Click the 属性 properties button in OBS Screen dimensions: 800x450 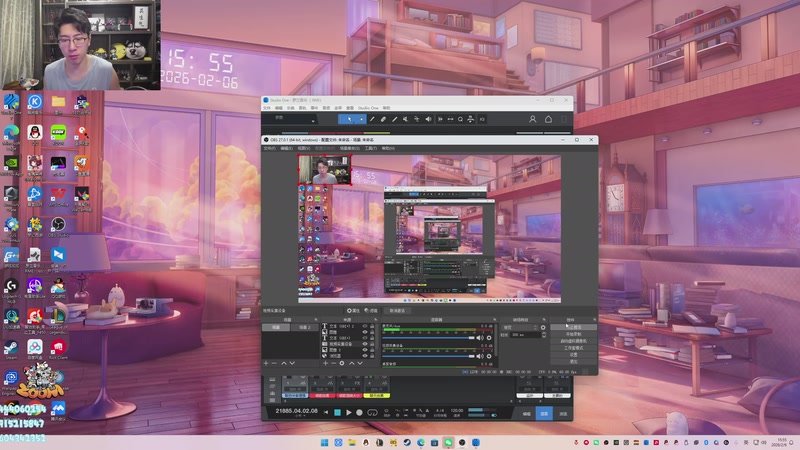pos(354,310)
